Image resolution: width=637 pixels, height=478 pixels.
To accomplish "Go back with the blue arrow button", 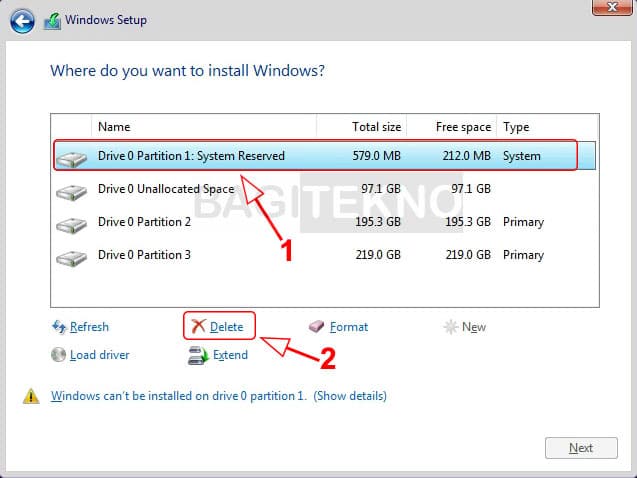I will coord(22,21).
